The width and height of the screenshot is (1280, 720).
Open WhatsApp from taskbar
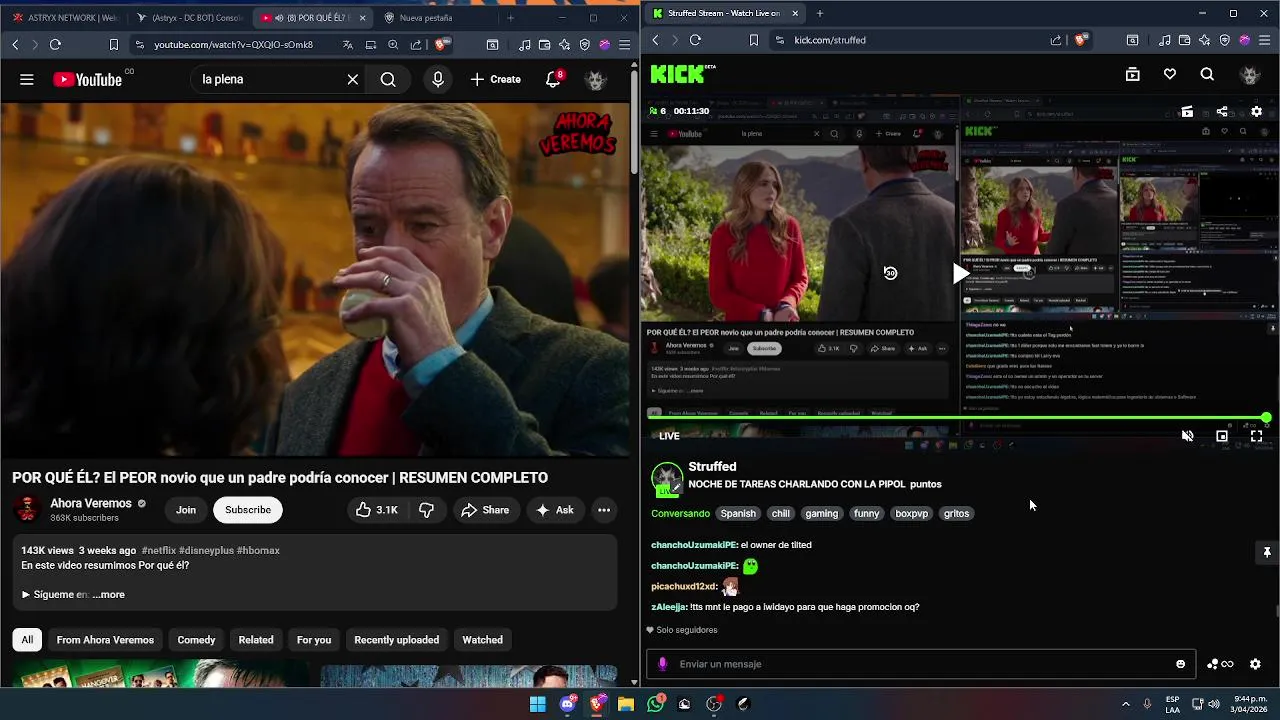click(655, 704)
